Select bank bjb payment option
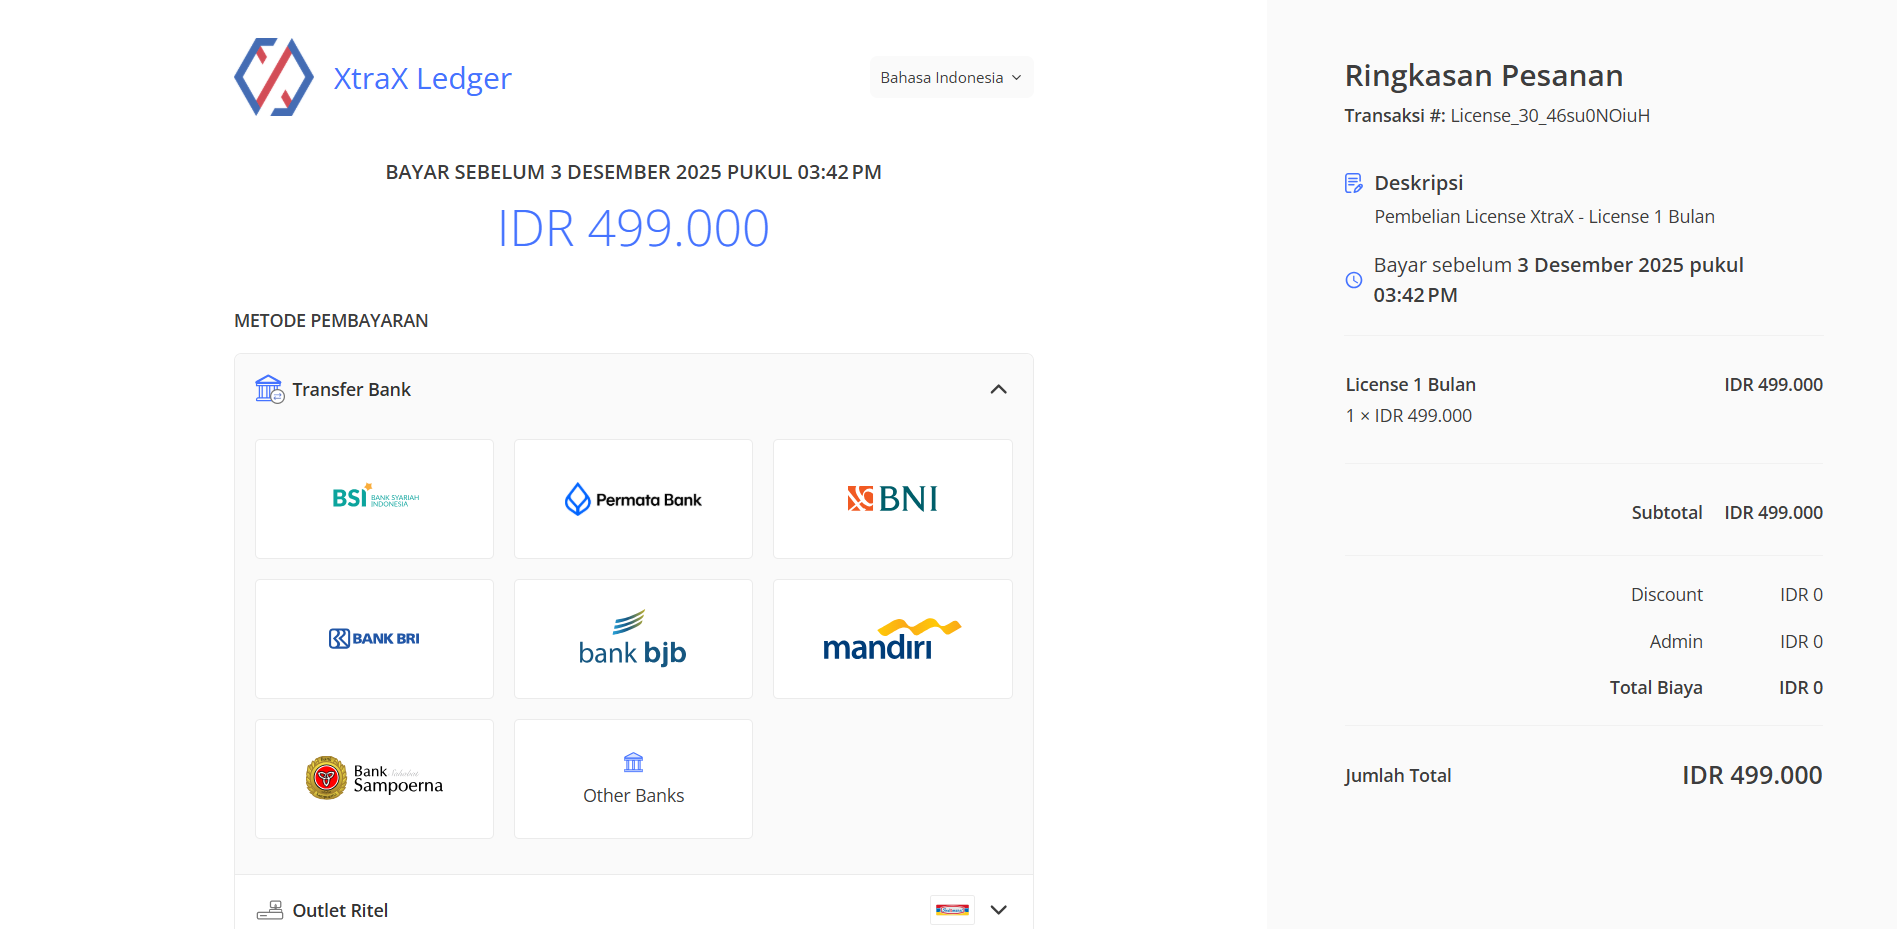 (x=633, y=639)
